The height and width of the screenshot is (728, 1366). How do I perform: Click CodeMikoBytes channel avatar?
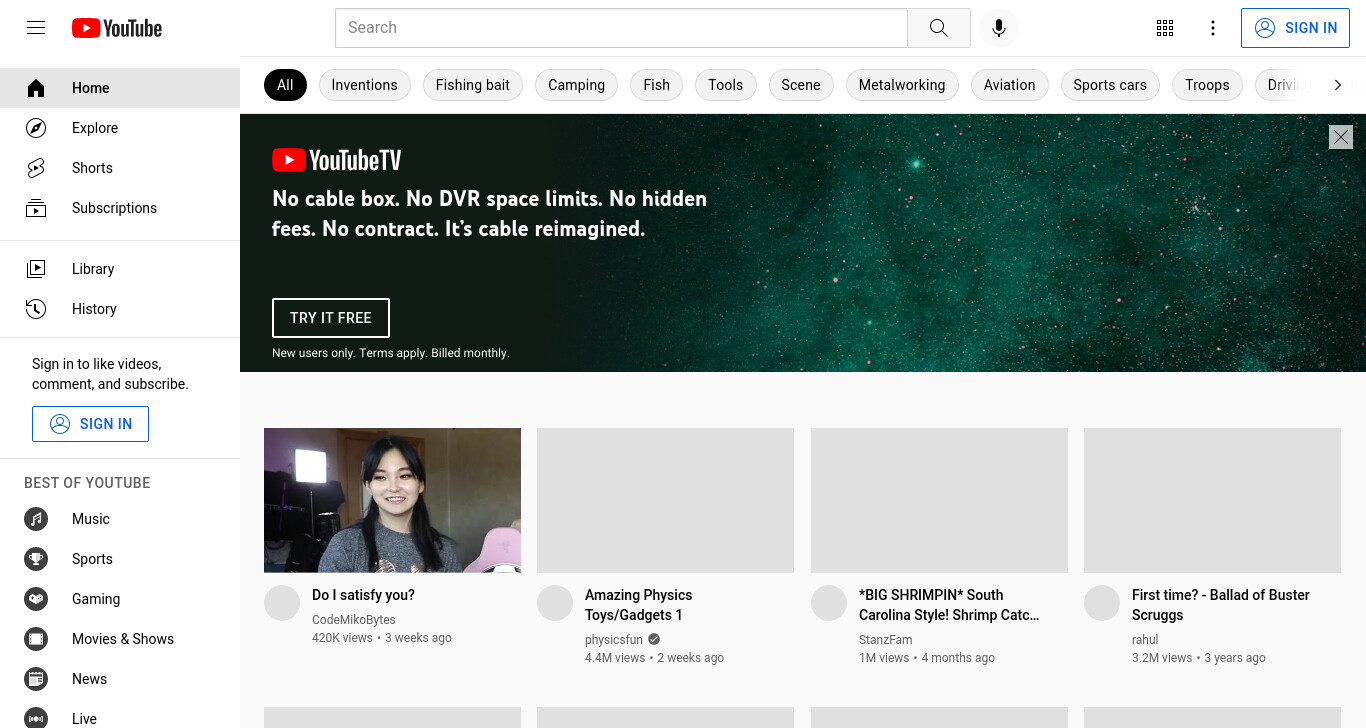pyautogui.click(x=282, y=603)
